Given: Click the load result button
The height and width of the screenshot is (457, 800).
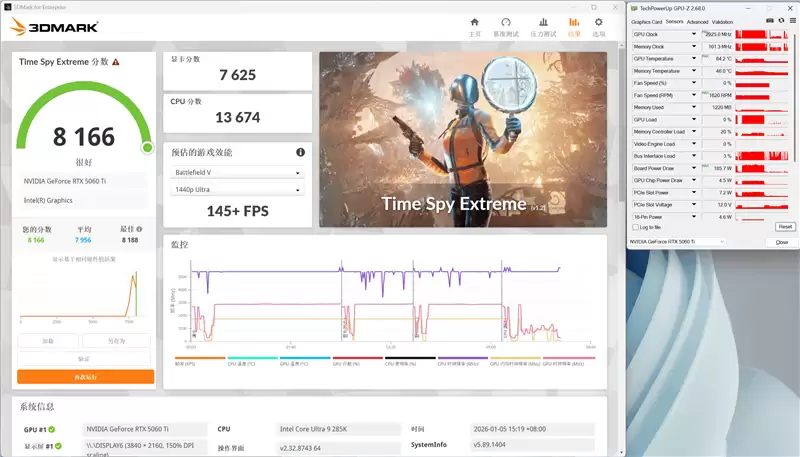Looking at the screenshot, I should pyautogui.click(x=48, y=341).
